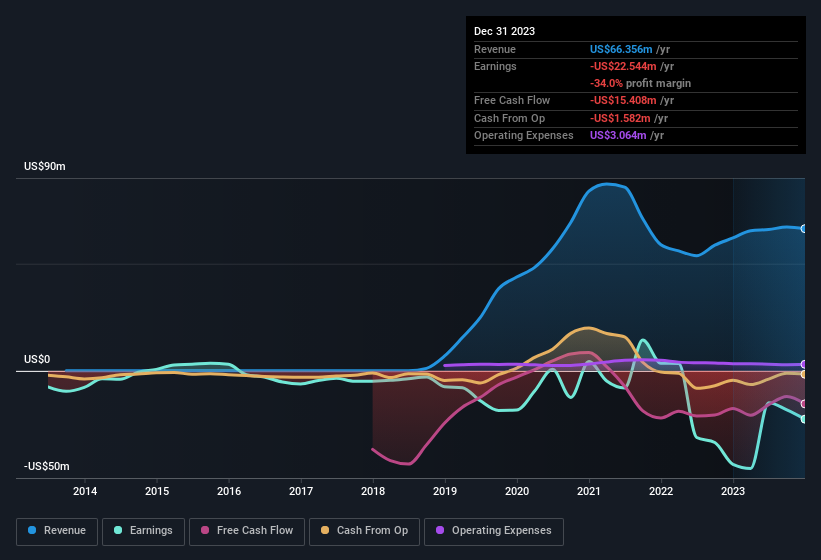Click the 2019 x-axis label
Image resolution: width=821 pixels, height=560 pixels.
tap(445, 491)
